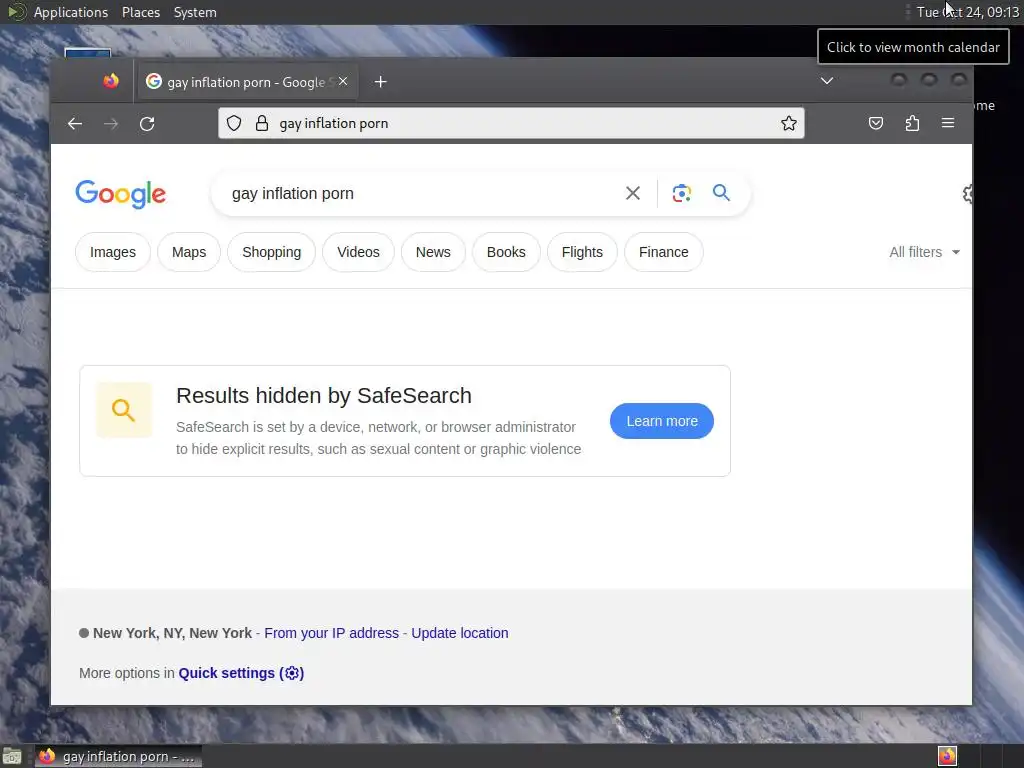Click the Firefox view icon in tab bar

tap(111, 81)
